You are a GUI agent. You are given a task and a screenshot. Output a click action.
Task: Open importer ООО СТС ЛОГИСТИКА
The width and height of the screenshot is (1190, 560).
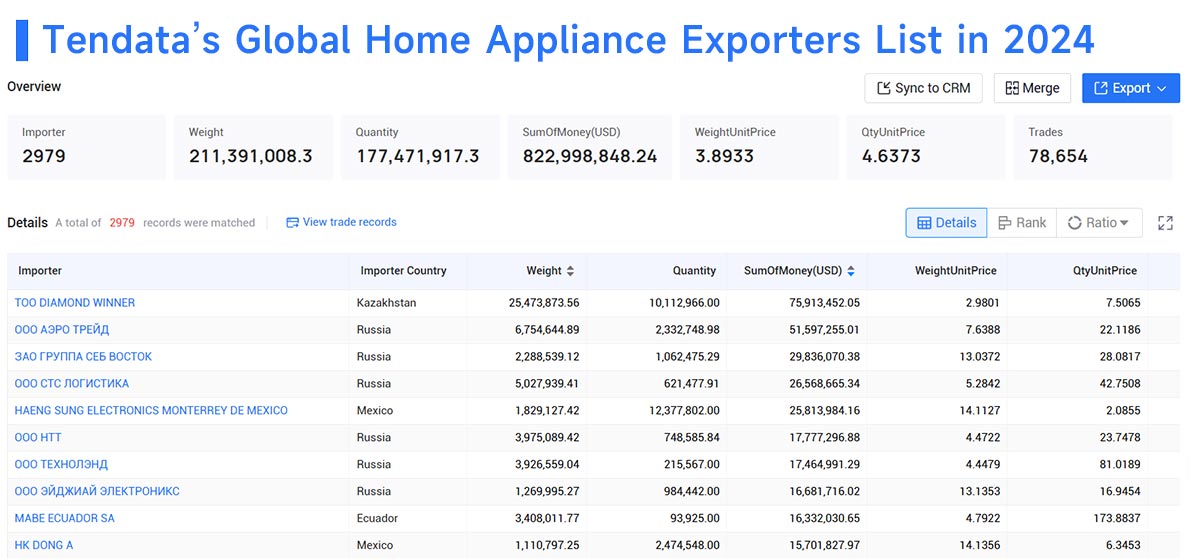71,384
